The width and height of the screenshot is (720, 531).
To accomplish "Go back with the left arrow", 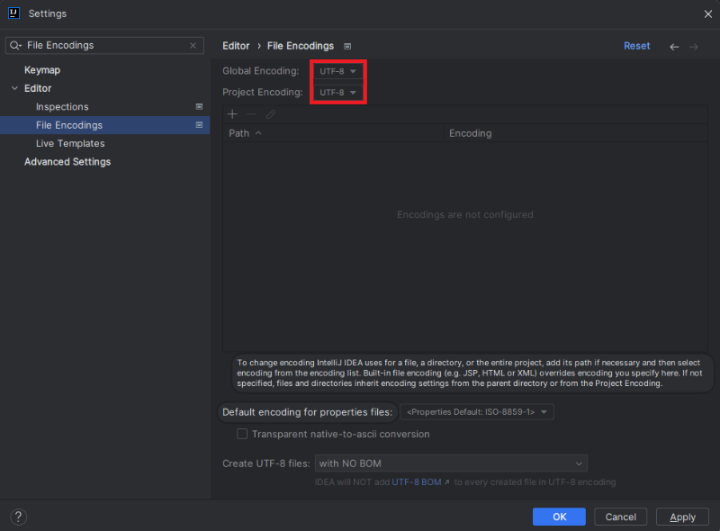I will point(674,47).
